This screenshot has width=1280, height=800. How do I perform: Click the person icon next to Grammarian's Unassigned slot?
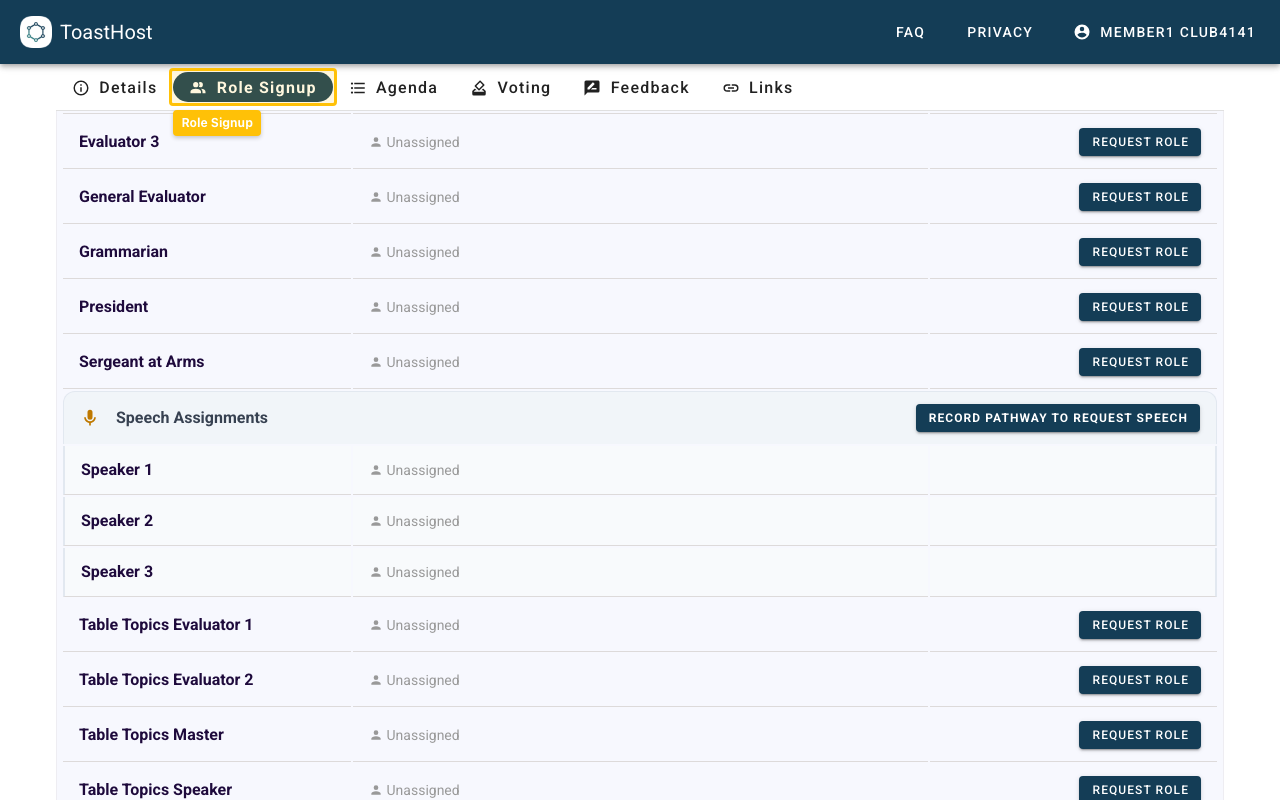375,252
